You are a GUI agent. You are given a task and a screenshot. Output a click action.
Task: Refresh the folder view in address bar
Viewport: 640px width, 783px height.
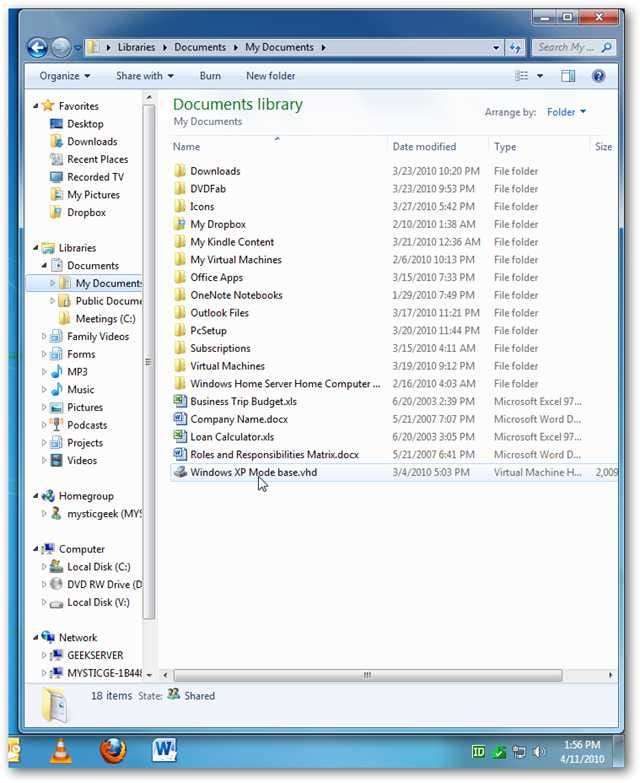click(x=515, y=47)
